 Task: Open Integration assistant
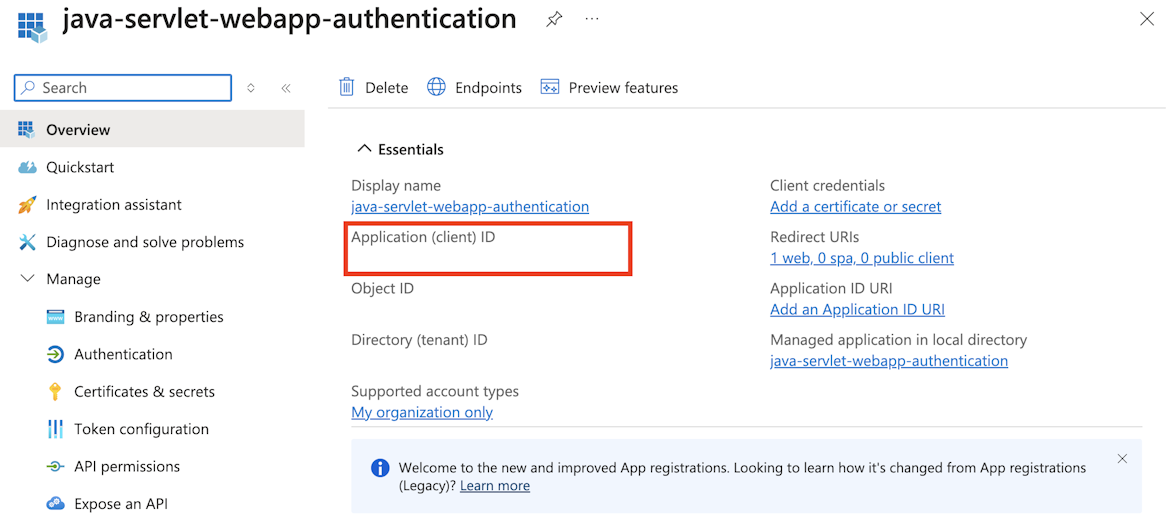[x=114, y=205]
